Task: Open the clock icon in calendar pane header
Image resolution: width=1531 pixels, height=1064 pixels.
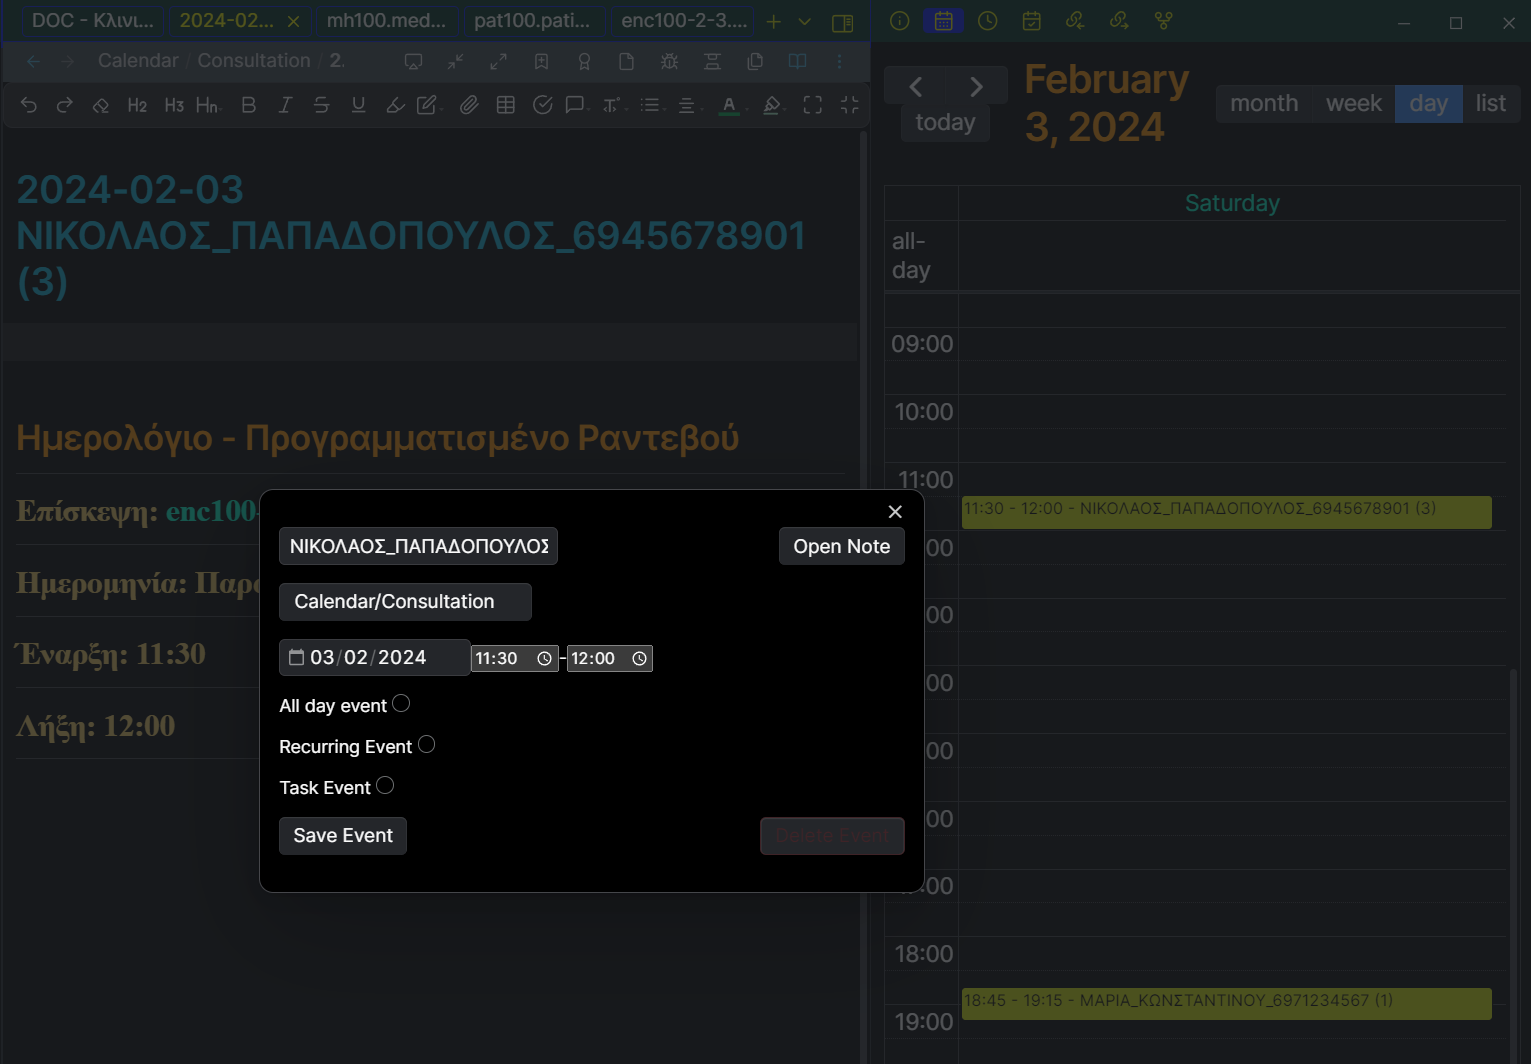Action: [987, 21]
